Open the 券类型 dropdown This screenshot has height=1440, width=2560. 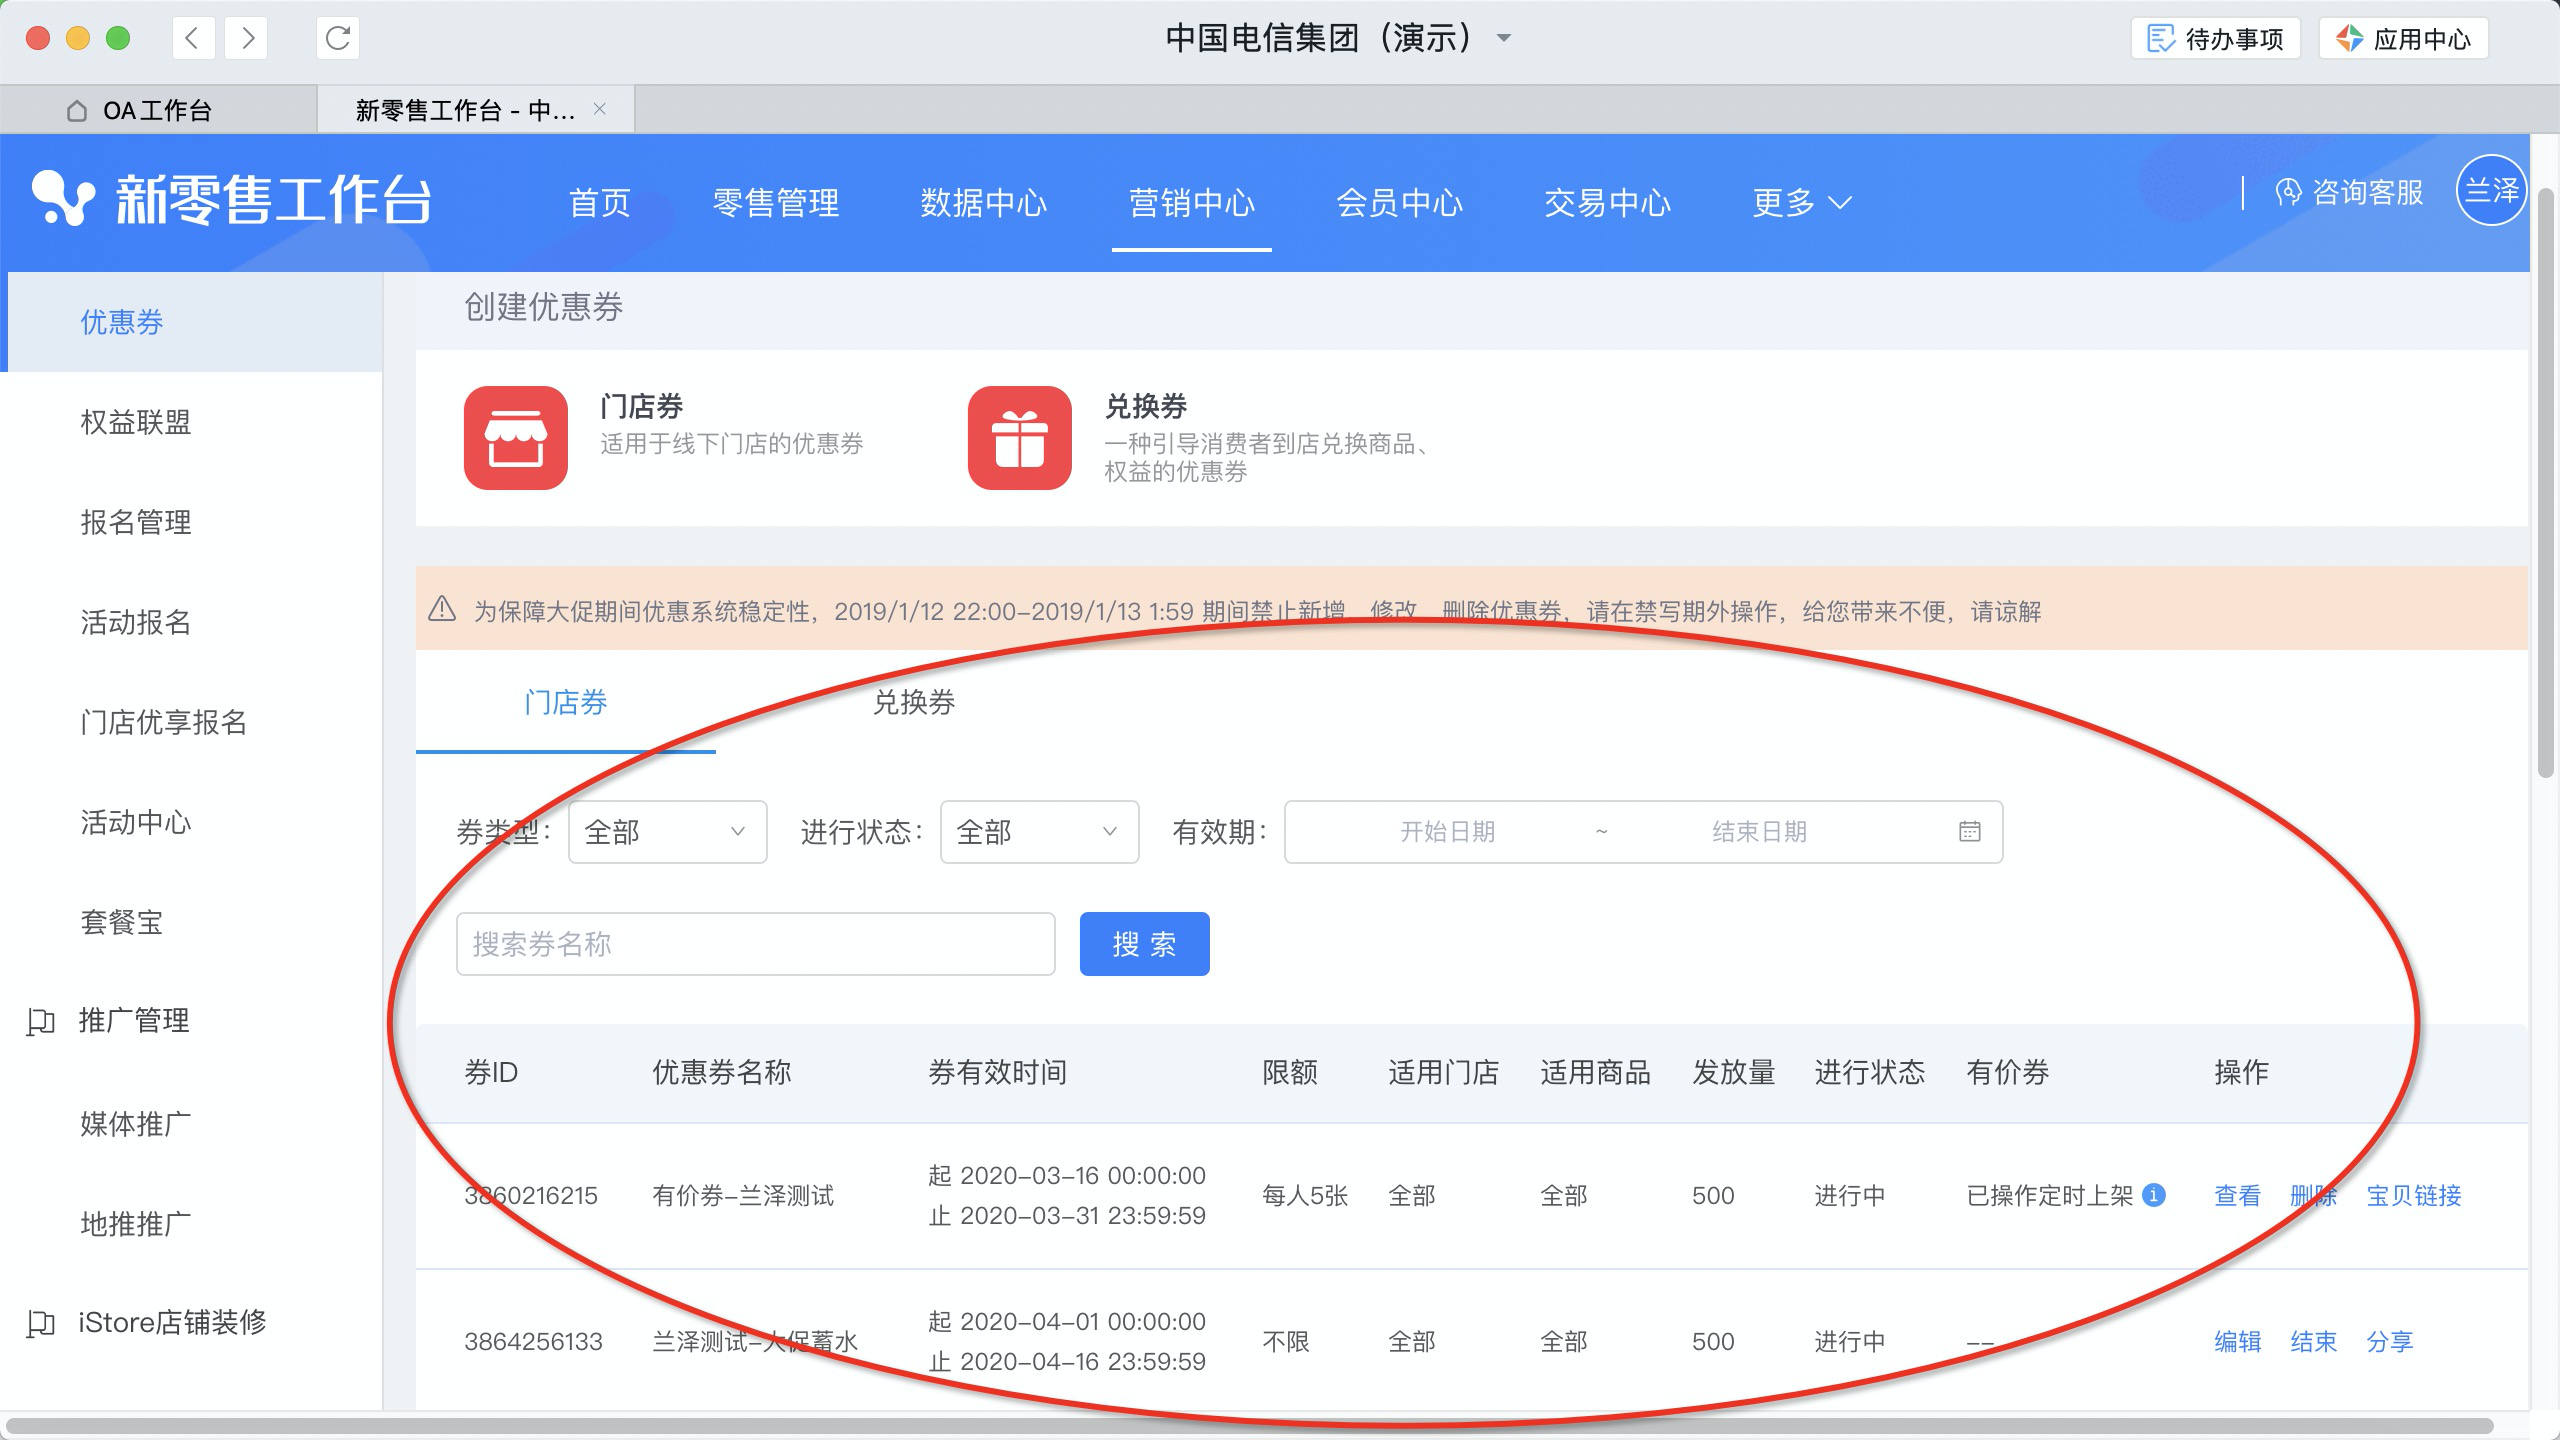[x=668, y=832]
